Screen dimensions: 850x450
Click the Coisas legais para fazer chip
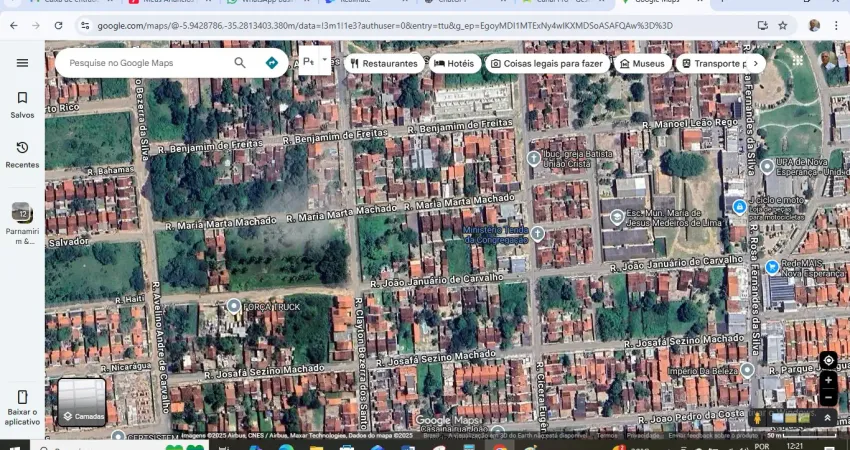pyautogui.click(x=547, y=63)
